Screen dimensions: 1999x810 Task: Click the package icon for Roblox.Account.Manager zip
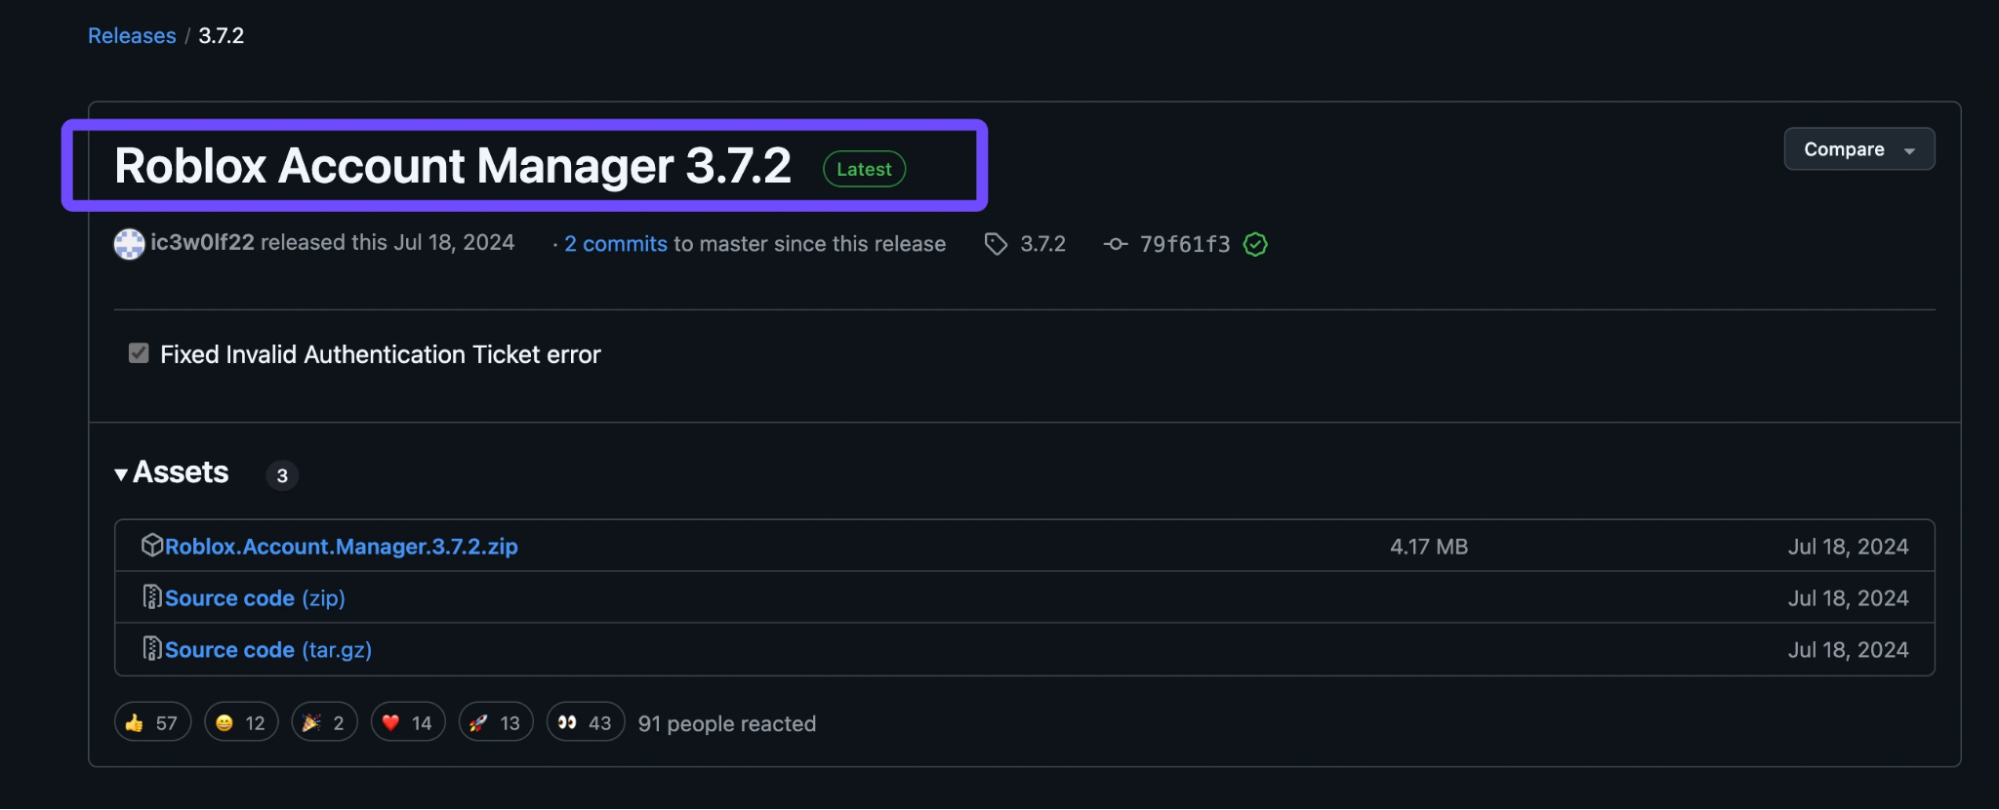point(152,545)
